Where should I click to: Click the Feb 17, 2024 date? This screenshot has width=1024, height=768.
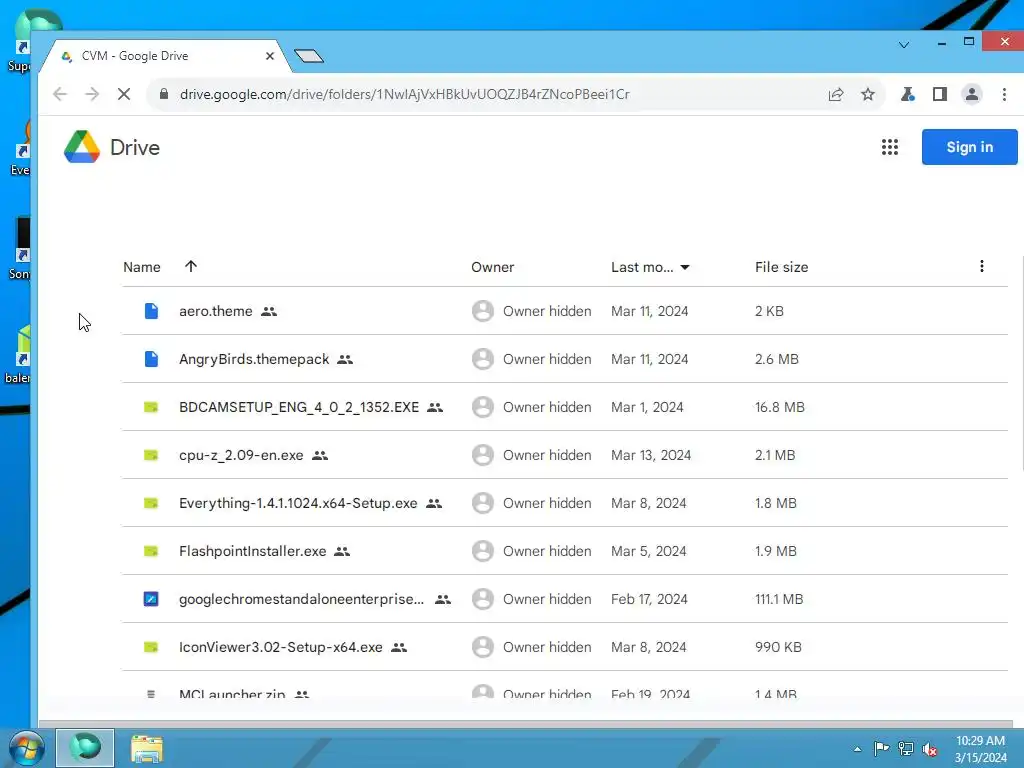click(649, 599)
